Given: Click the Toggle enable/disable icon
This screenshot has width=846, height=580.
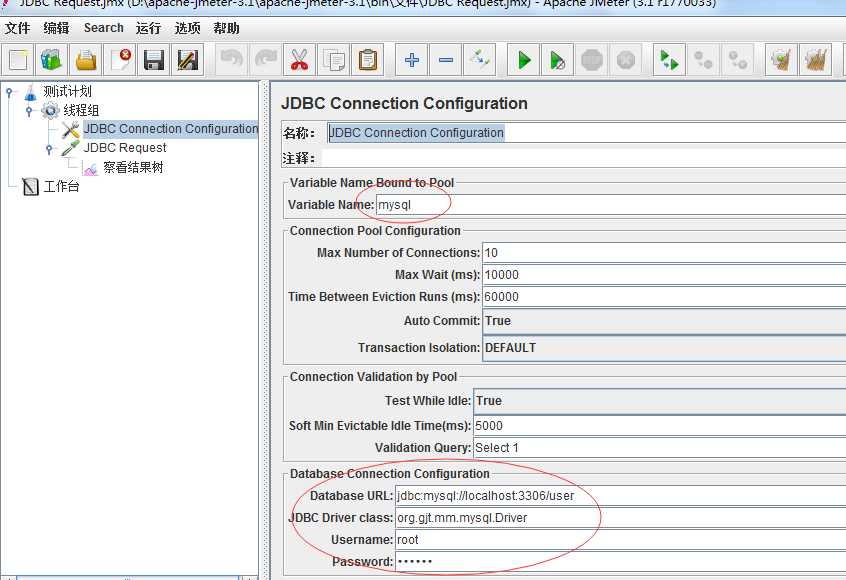Looking at the screenshot, I should [x=480, y=60].
